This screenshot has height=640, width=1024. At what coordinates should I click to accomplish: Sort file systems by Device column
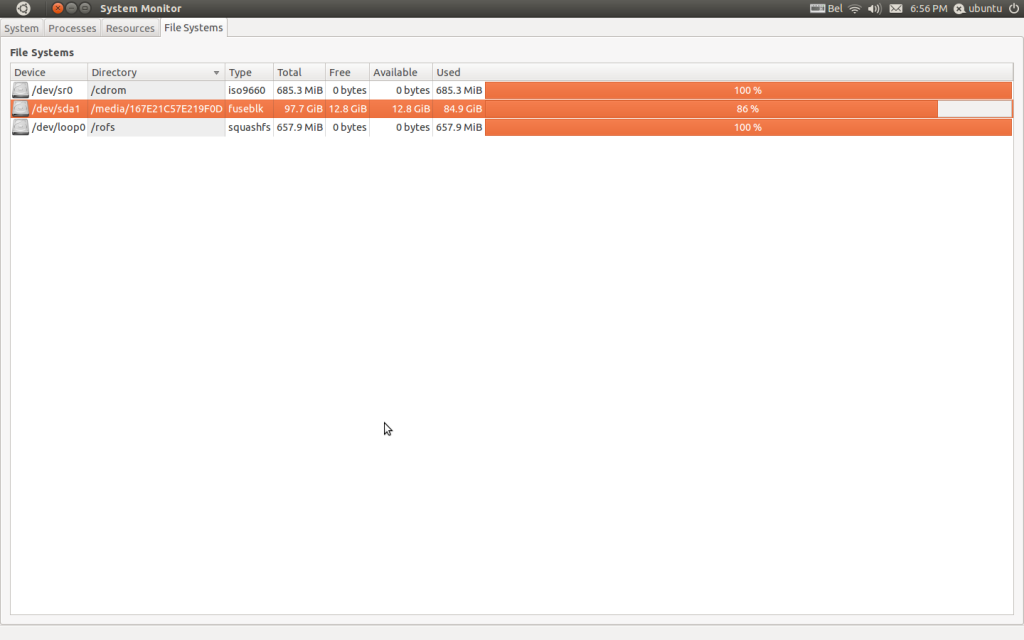point(49,73)
